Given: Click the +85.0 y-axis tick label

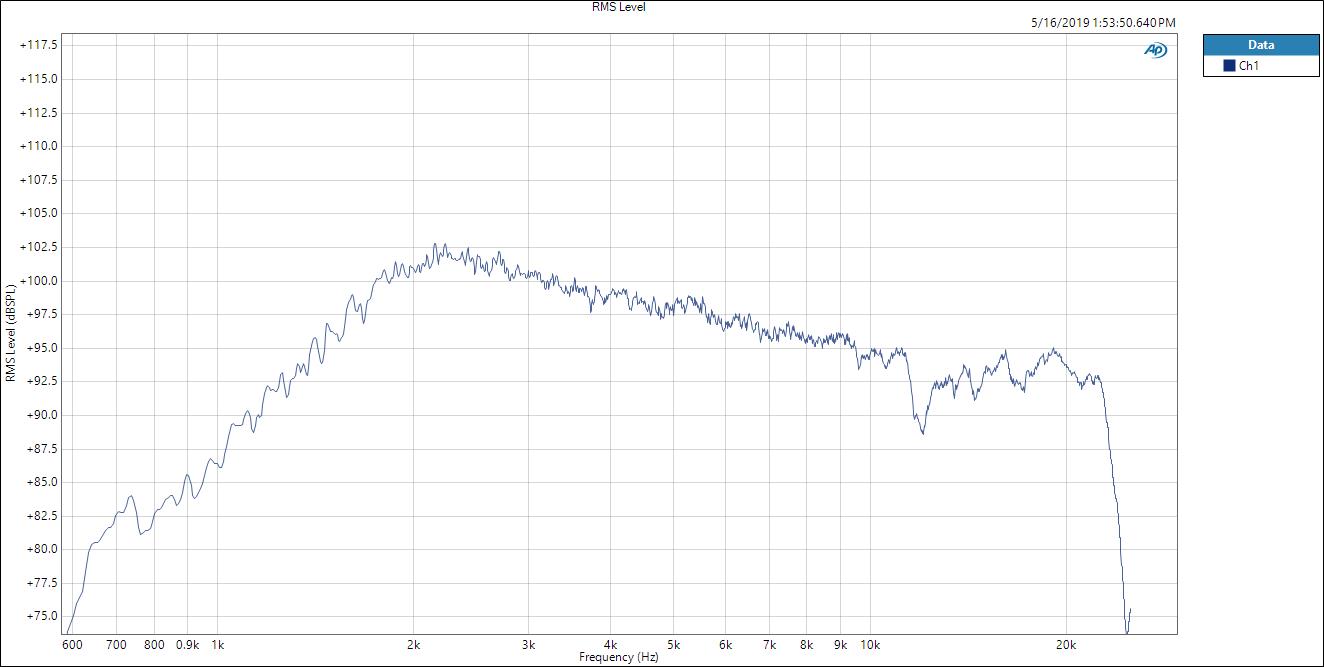Looking at the screenshot, I should (43, 482).
